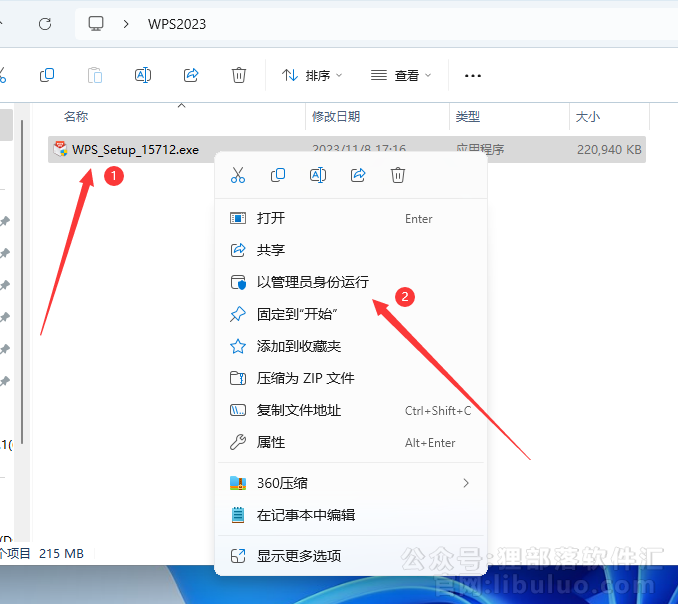Open the three-dots more options menu
The width and height of the screenshot is (678, 604).
coord(473,76)
